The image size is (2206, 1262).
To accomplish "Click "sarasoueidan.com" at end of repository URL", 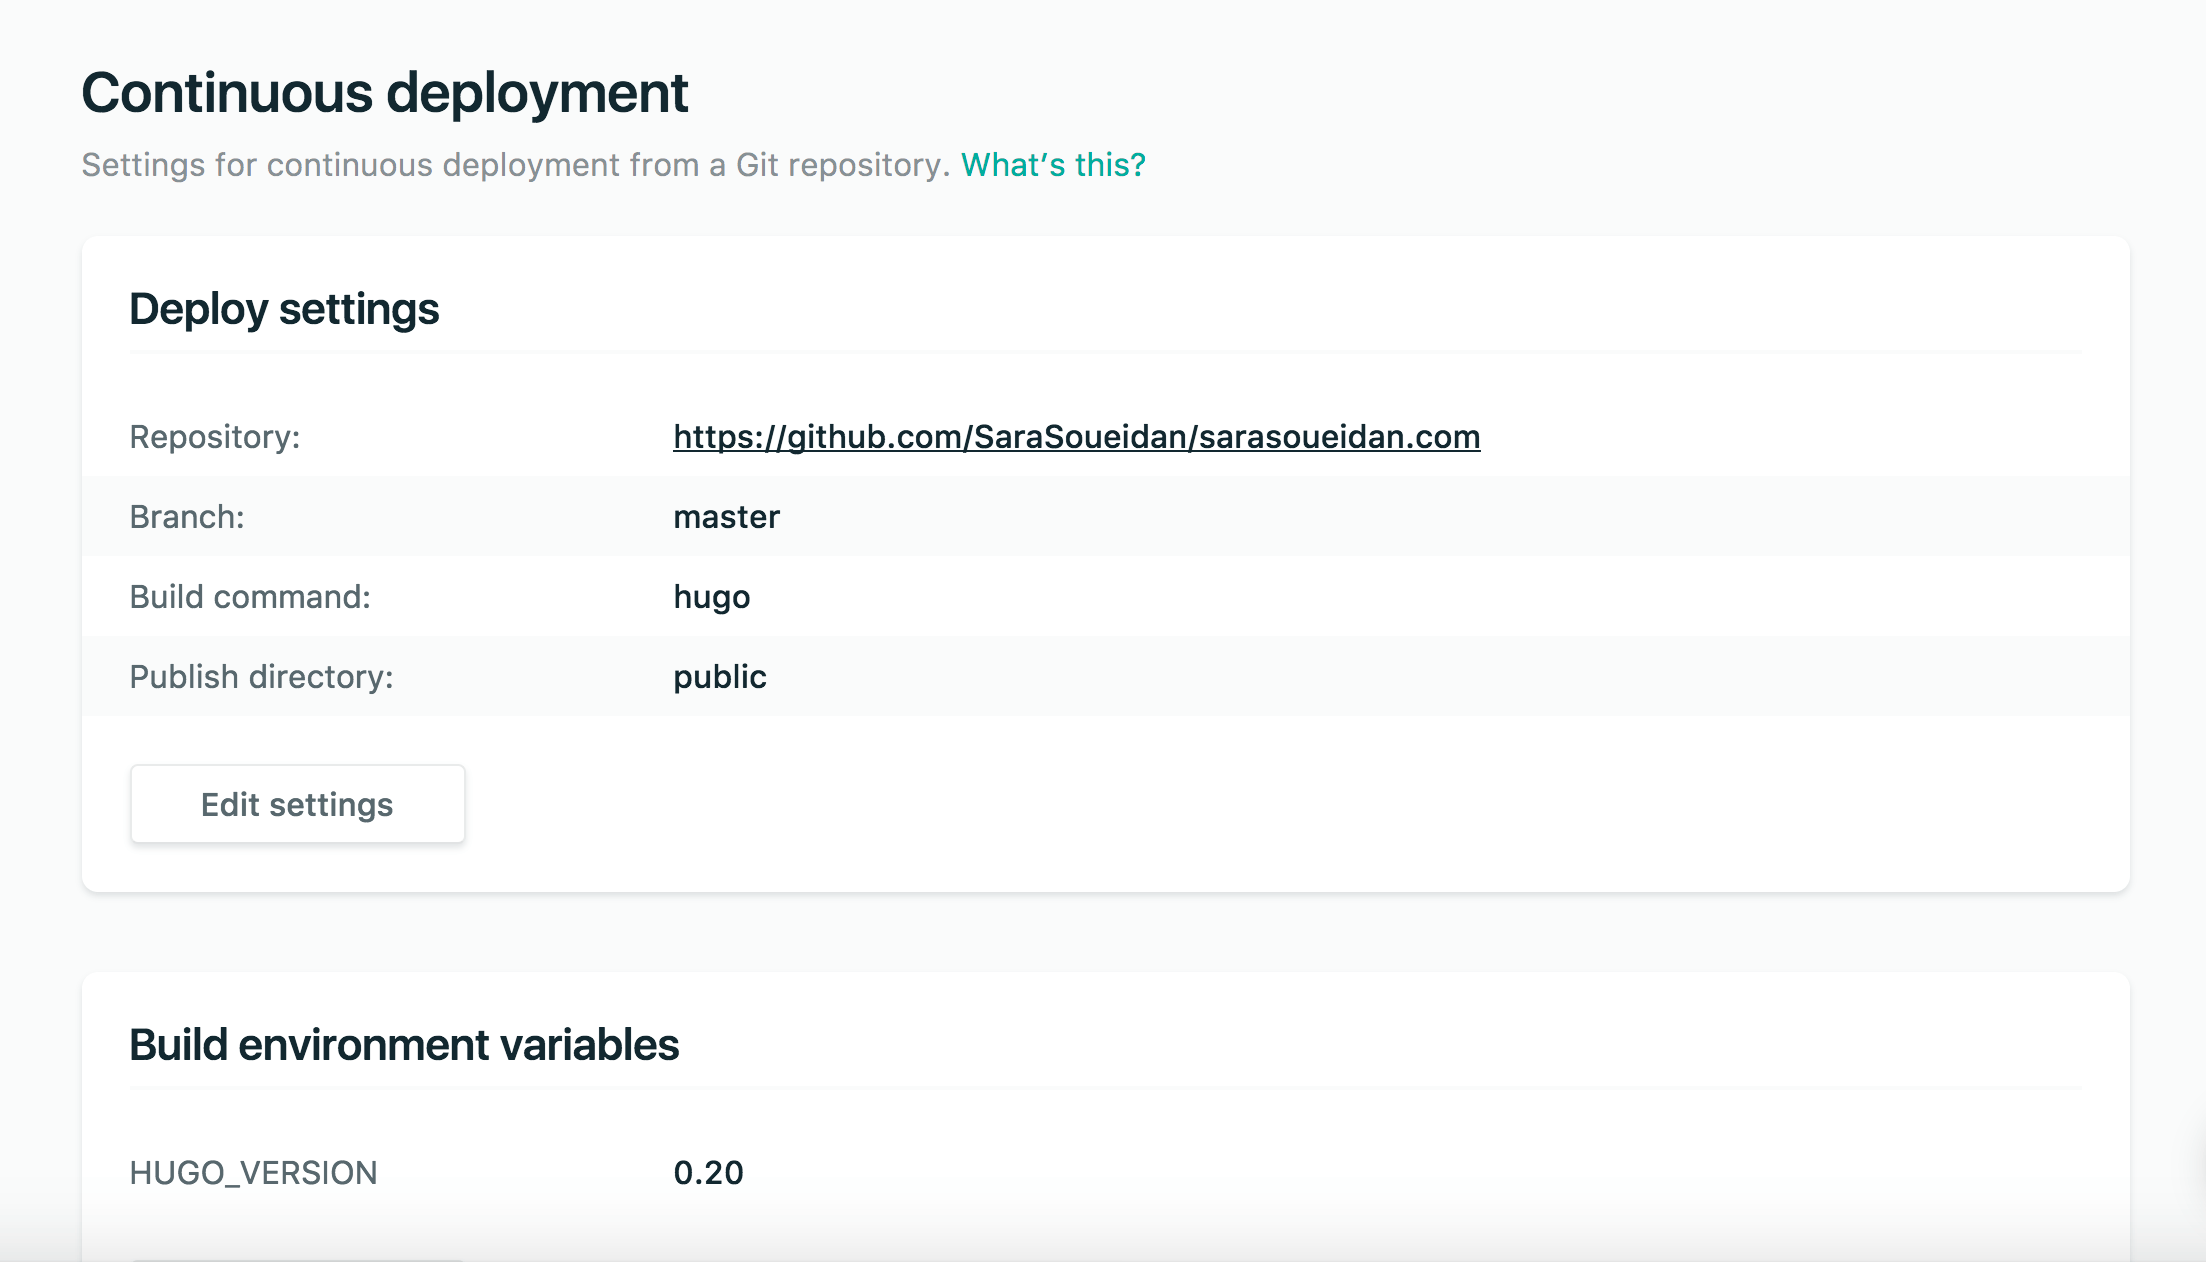I will (x=1340, y=437).
